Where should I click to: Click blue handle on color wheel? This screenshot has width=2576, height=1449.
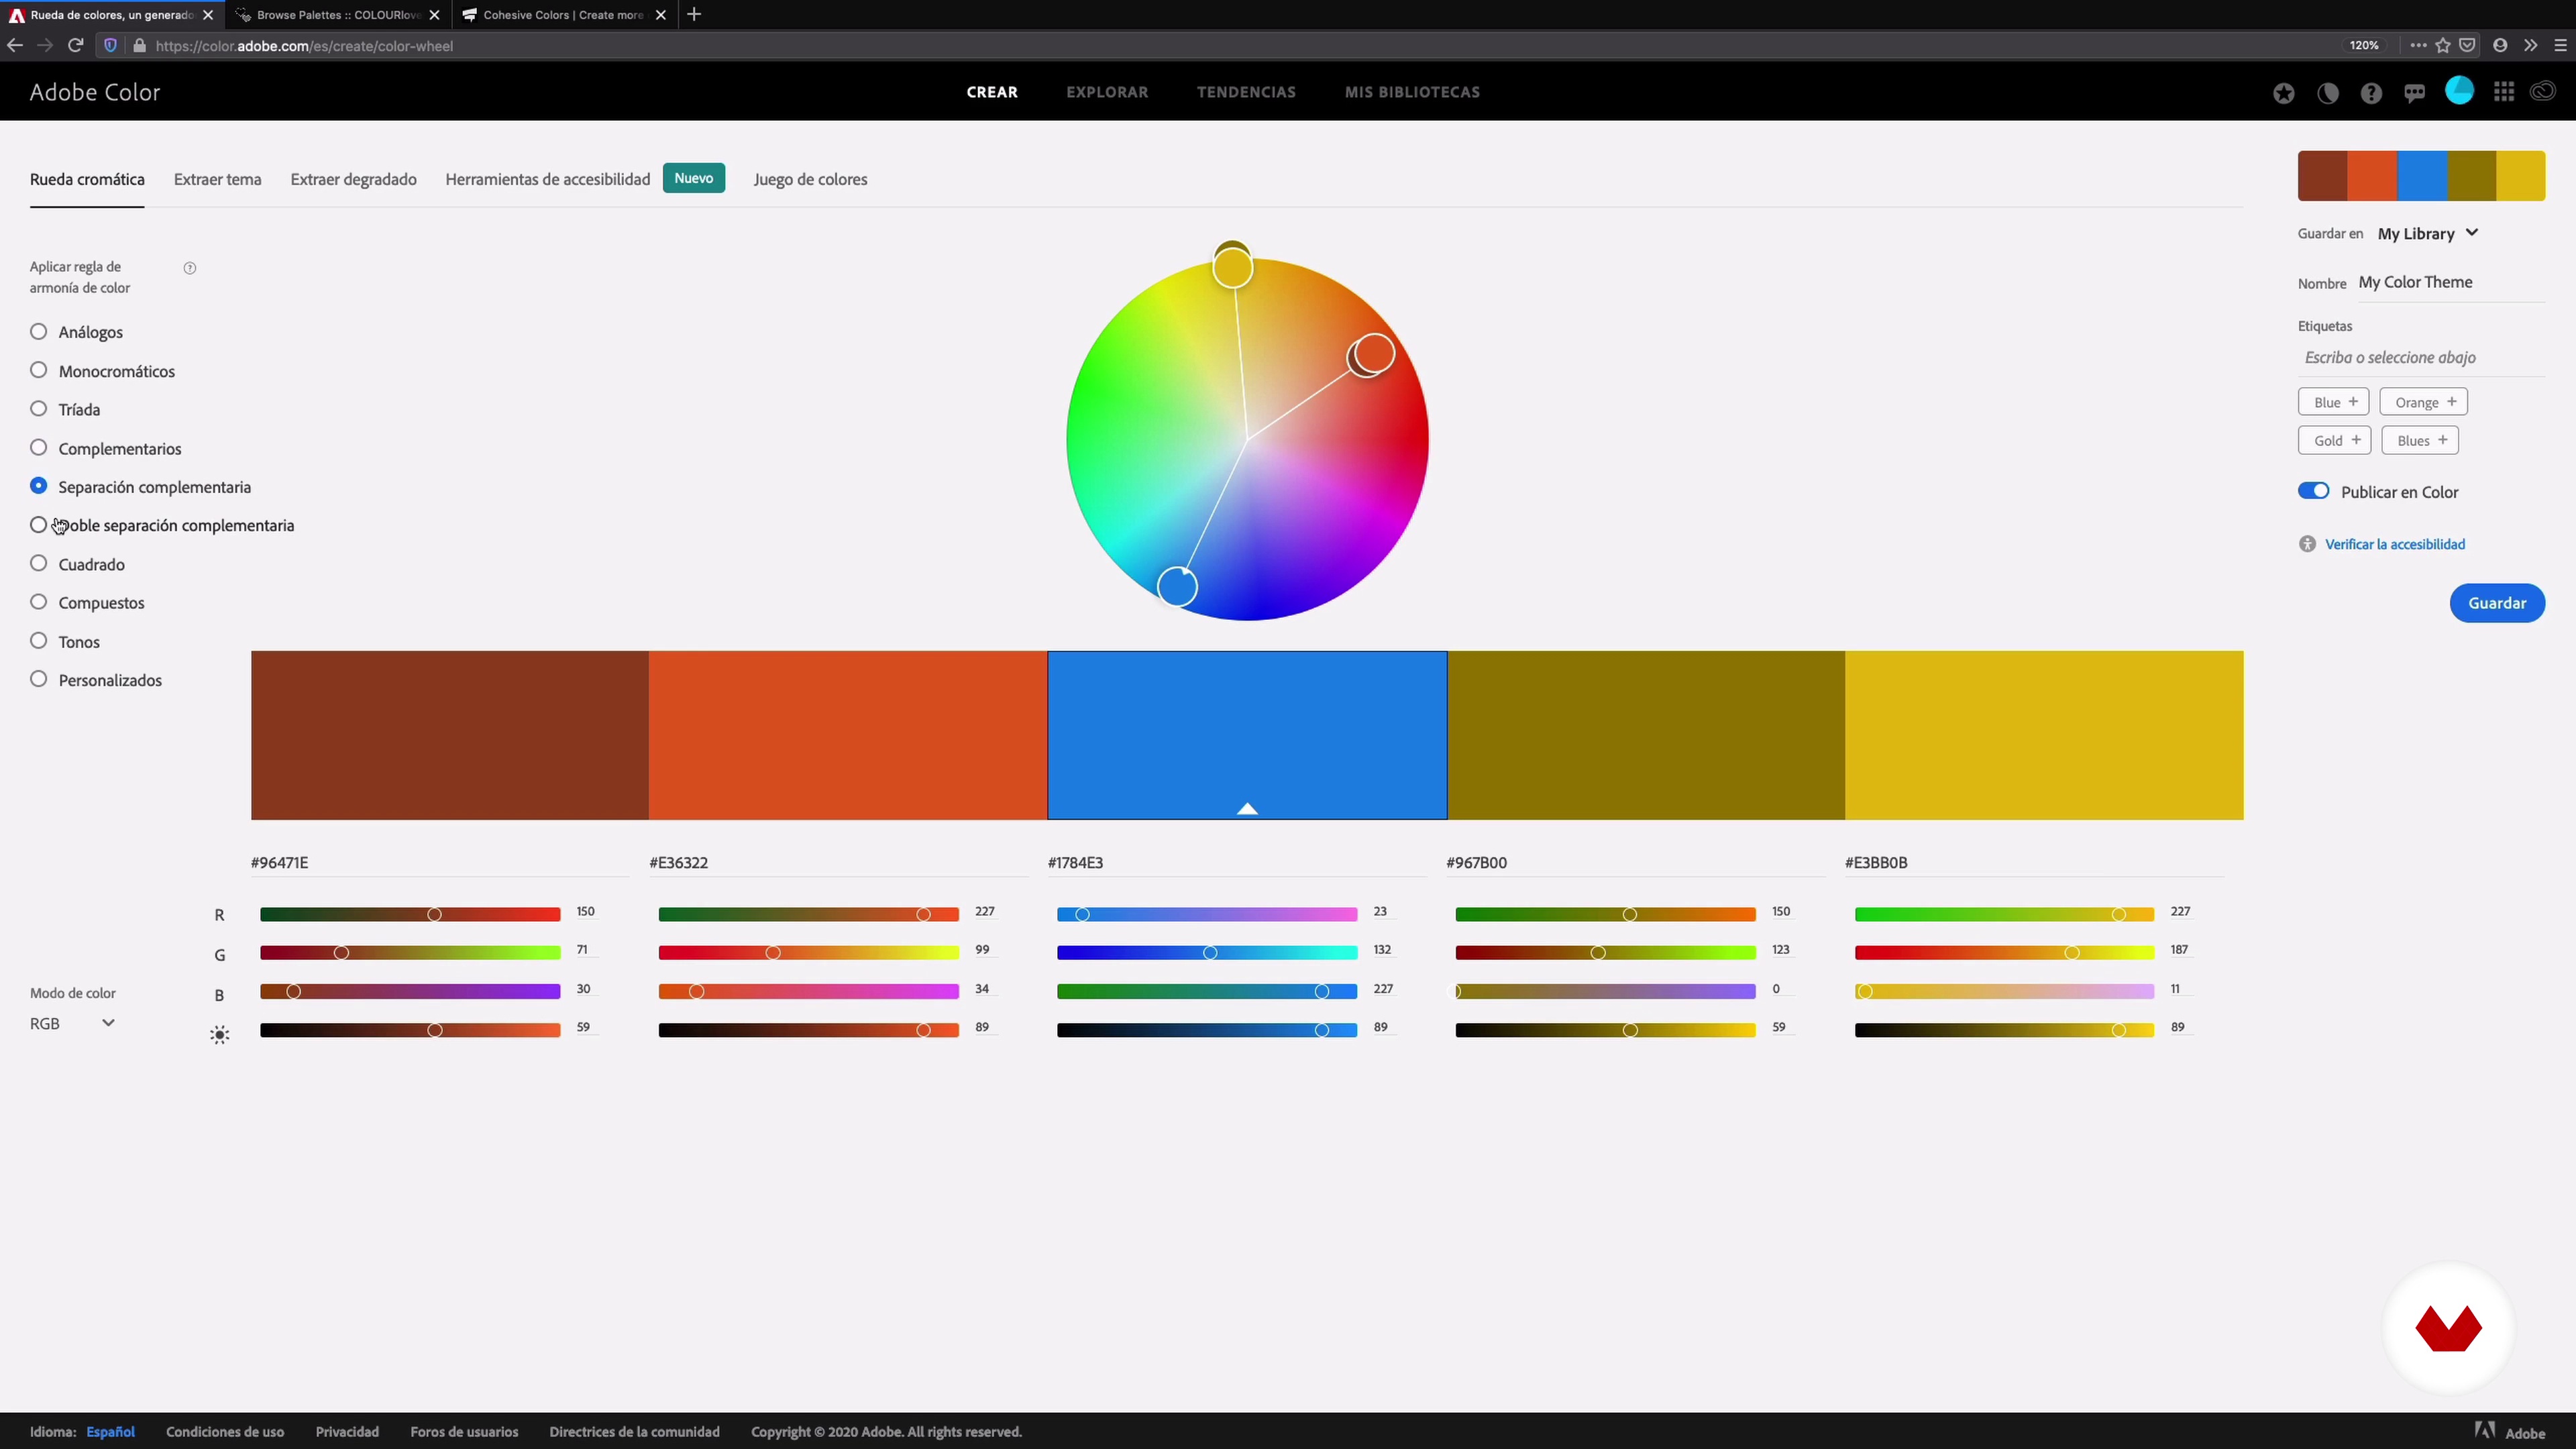coord(1177,586)
